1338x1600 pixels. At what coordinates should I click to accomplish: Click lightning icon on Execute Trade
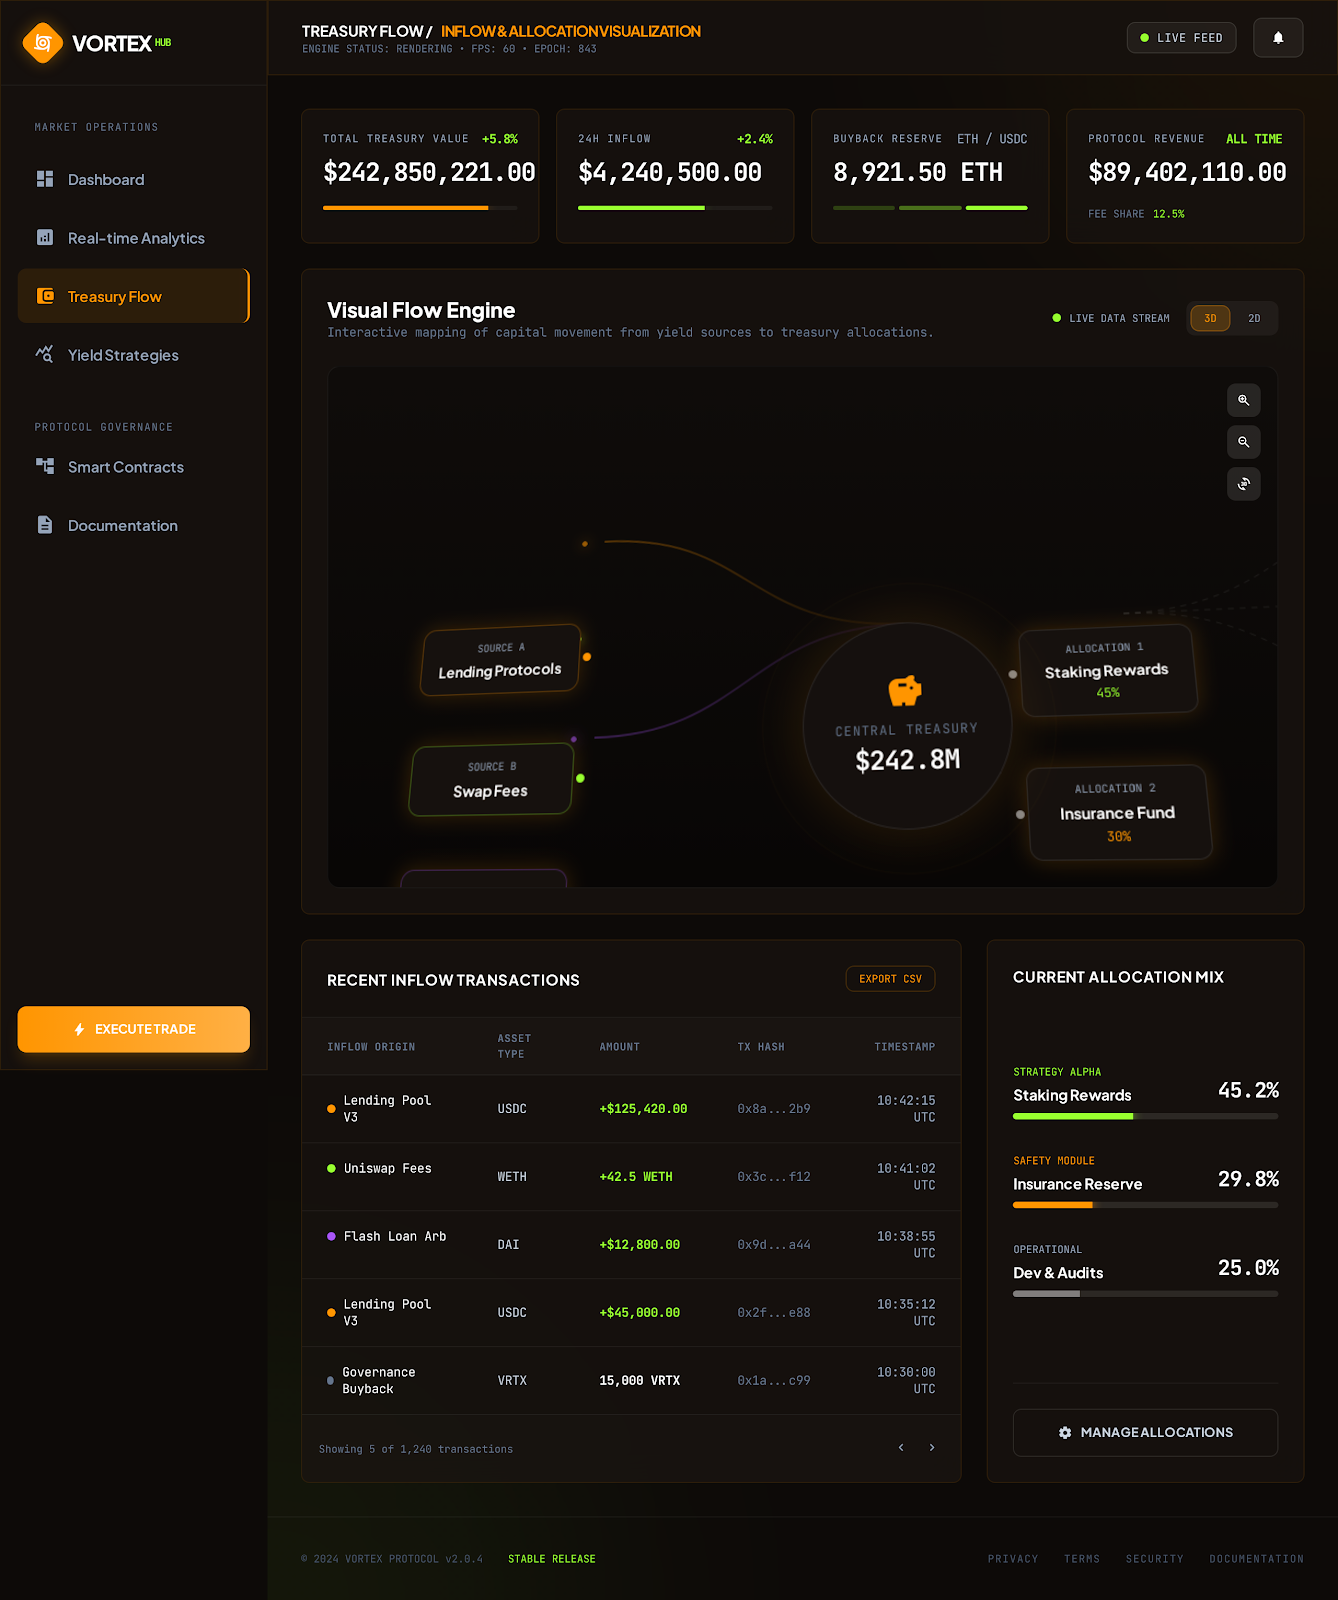click(79, 1029)
